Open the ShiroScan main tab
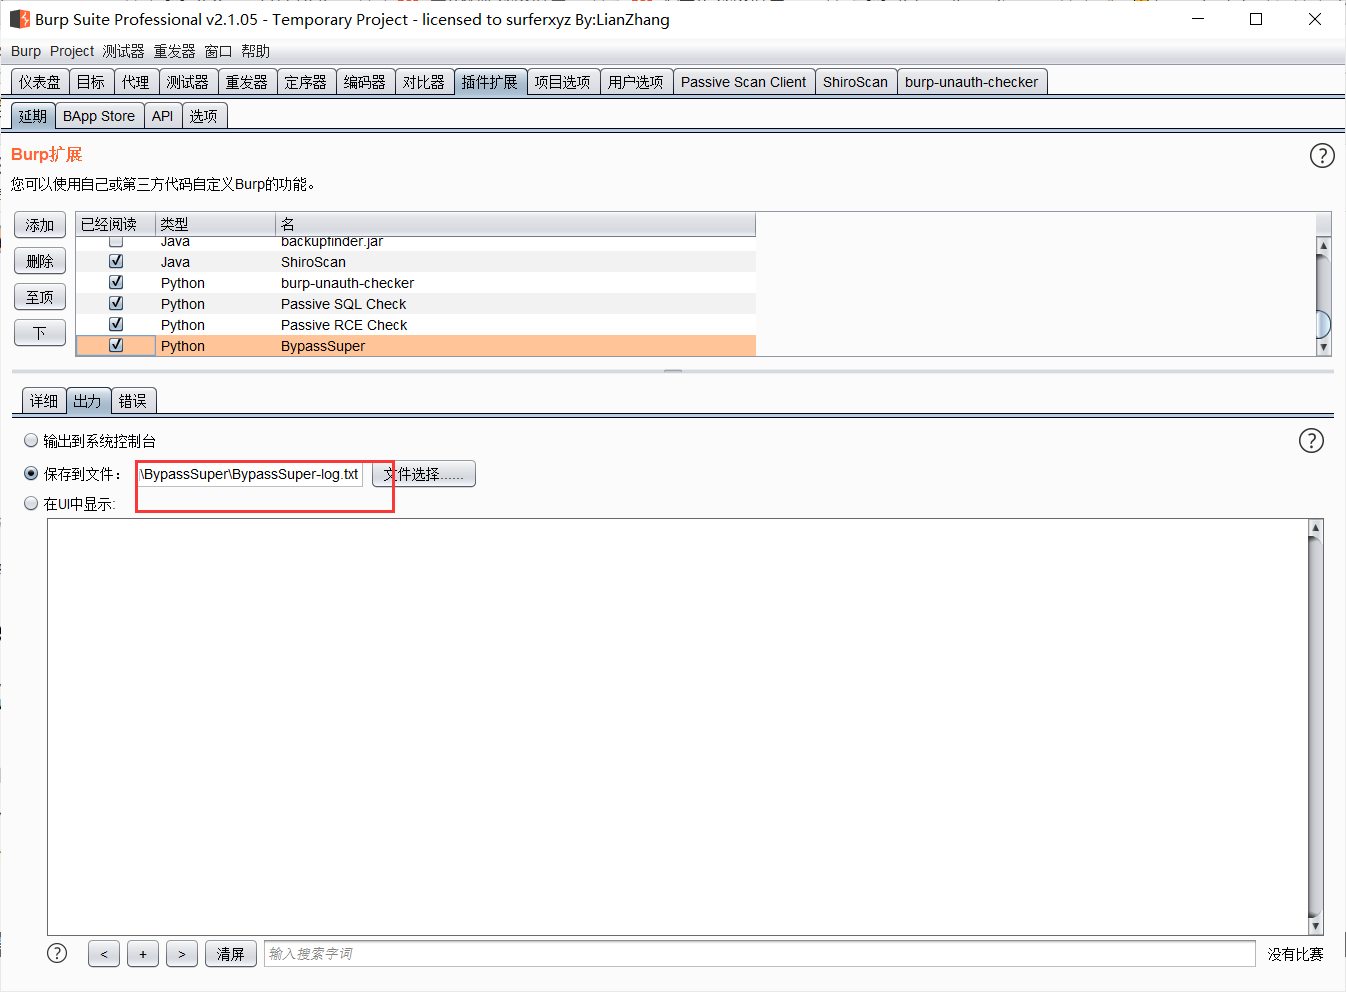The width and height of the screenshot is (1346, 992). (x=855, y=82)
